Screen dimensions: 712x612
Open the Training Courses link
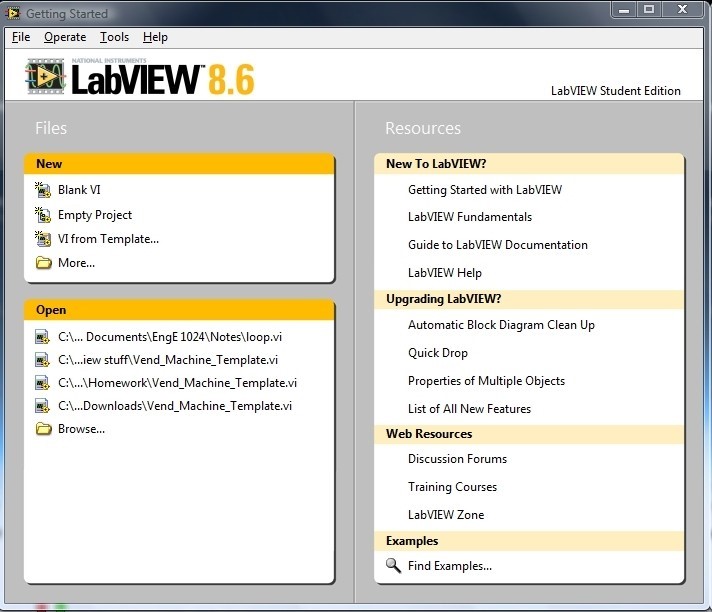pos(452,487)
